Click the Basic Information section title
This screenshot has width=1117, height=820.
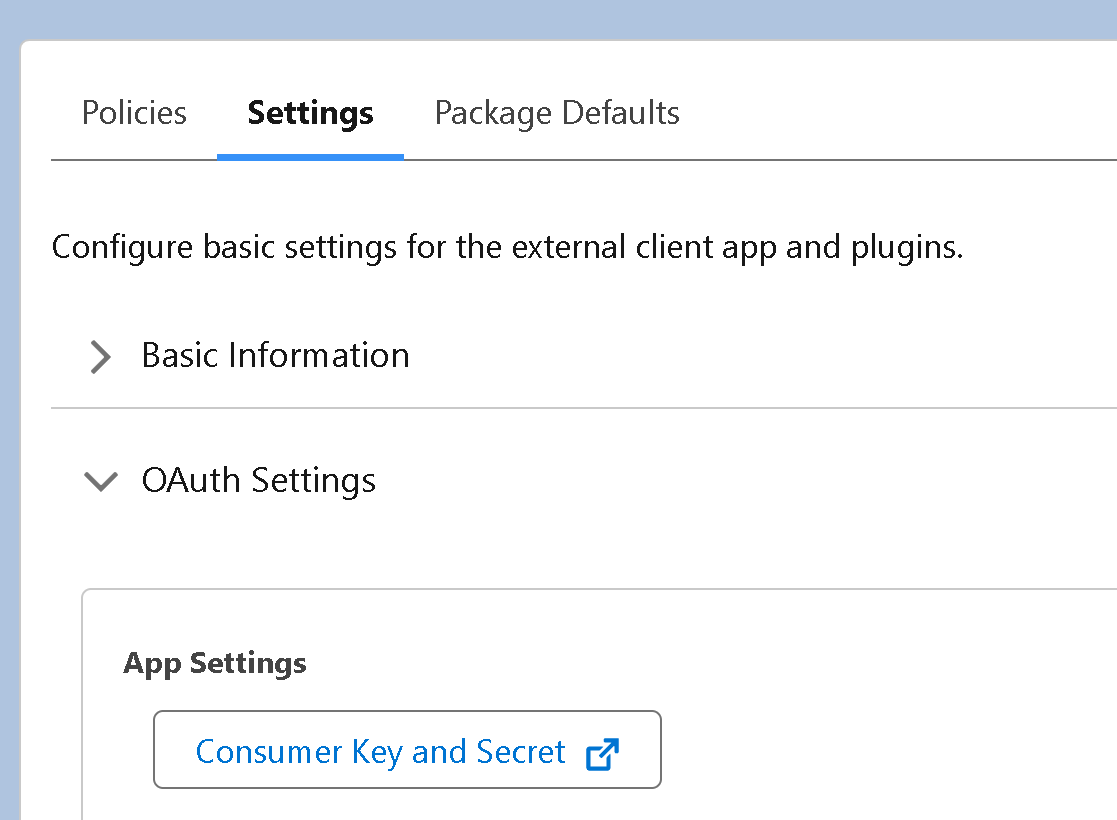pos(276,356)
